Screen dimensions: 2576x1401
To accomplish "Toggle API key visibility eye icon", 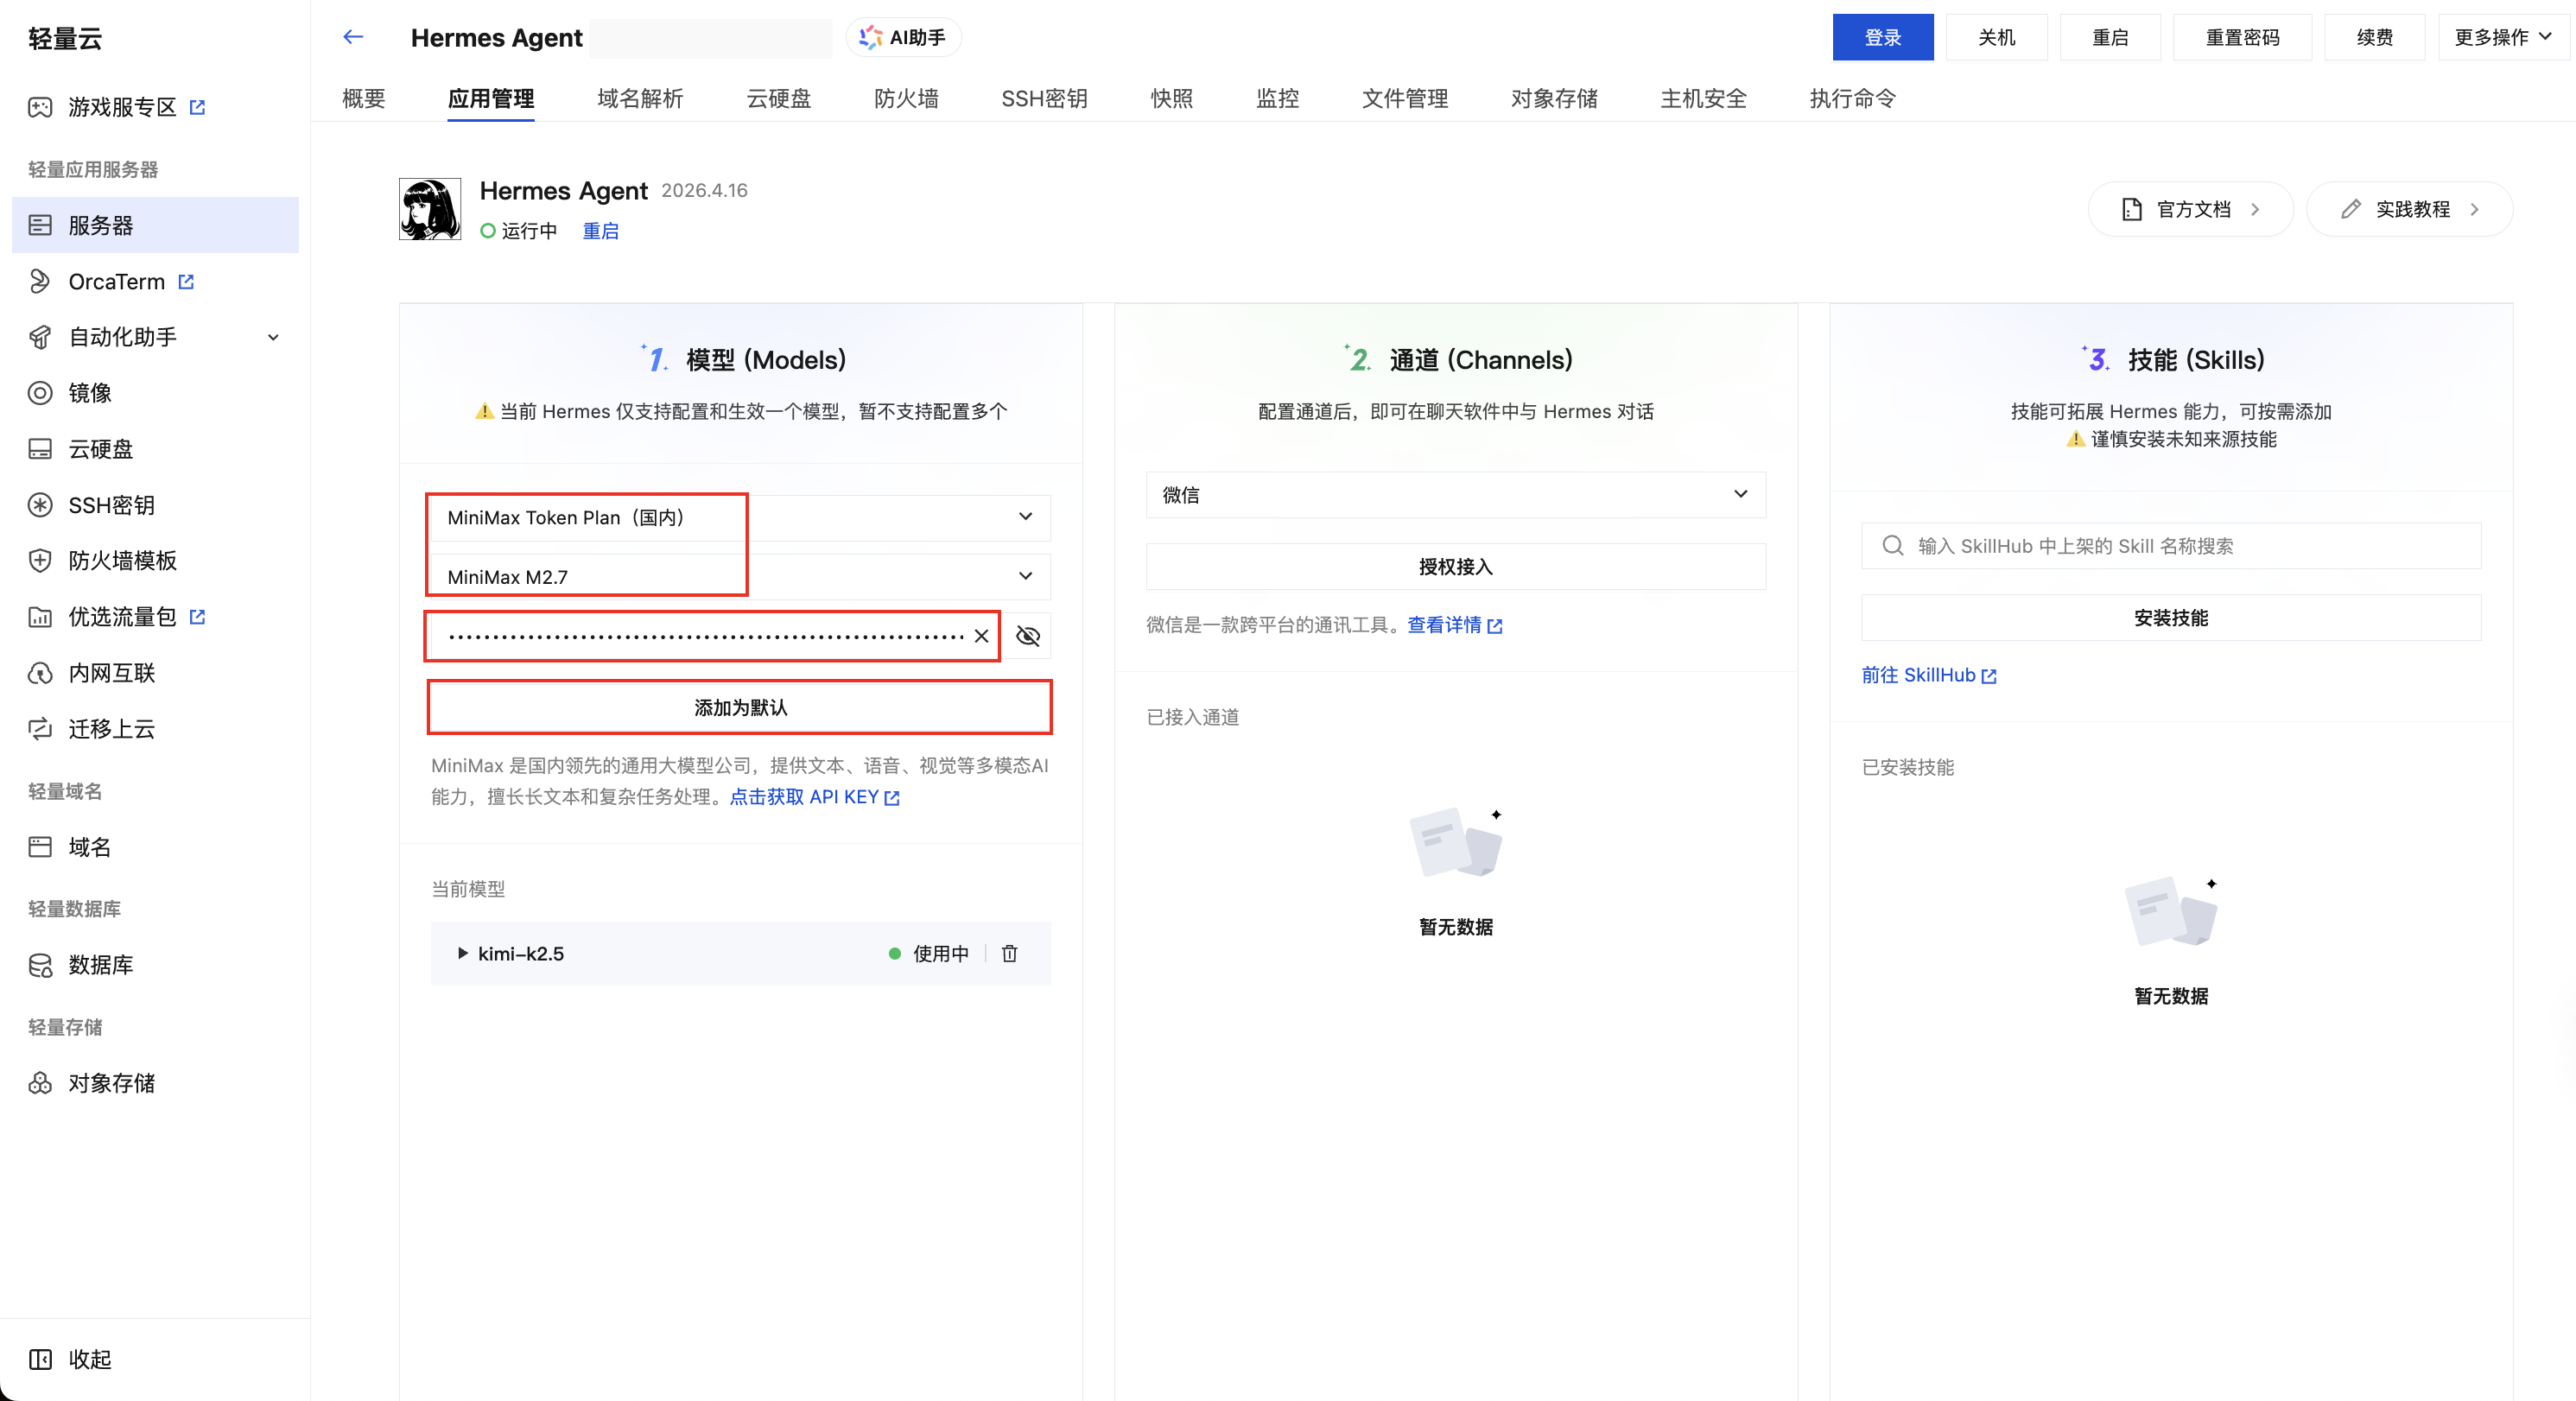I will click(1028, 636).
